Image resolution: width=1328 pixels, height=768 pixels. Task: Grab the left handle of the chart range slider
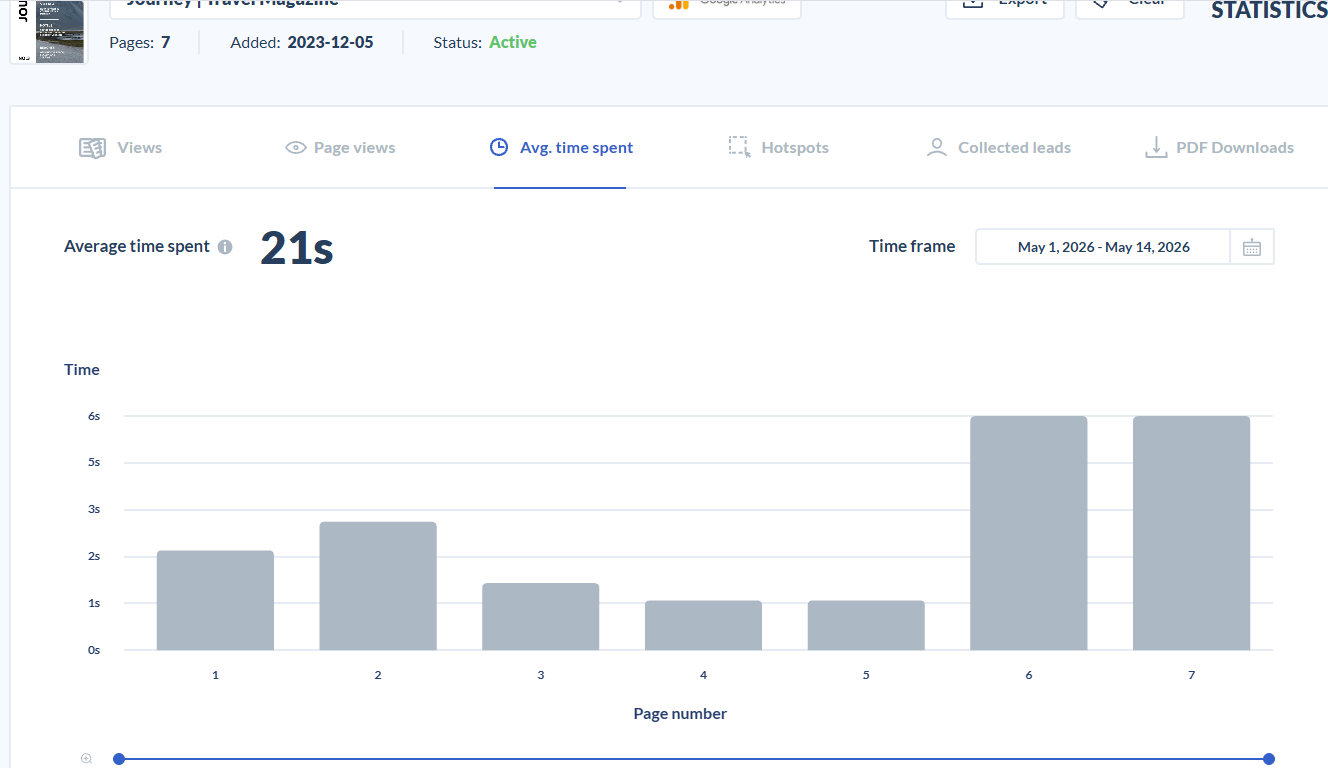pyautogui.click(x=119, y=759)
